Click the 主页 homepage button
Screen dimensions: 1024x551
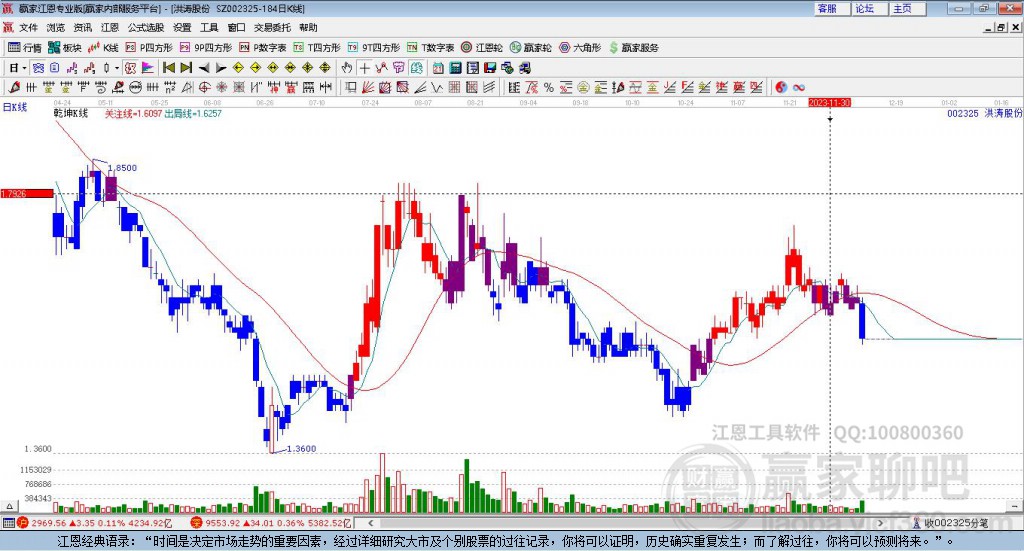(x=907, y=8)
